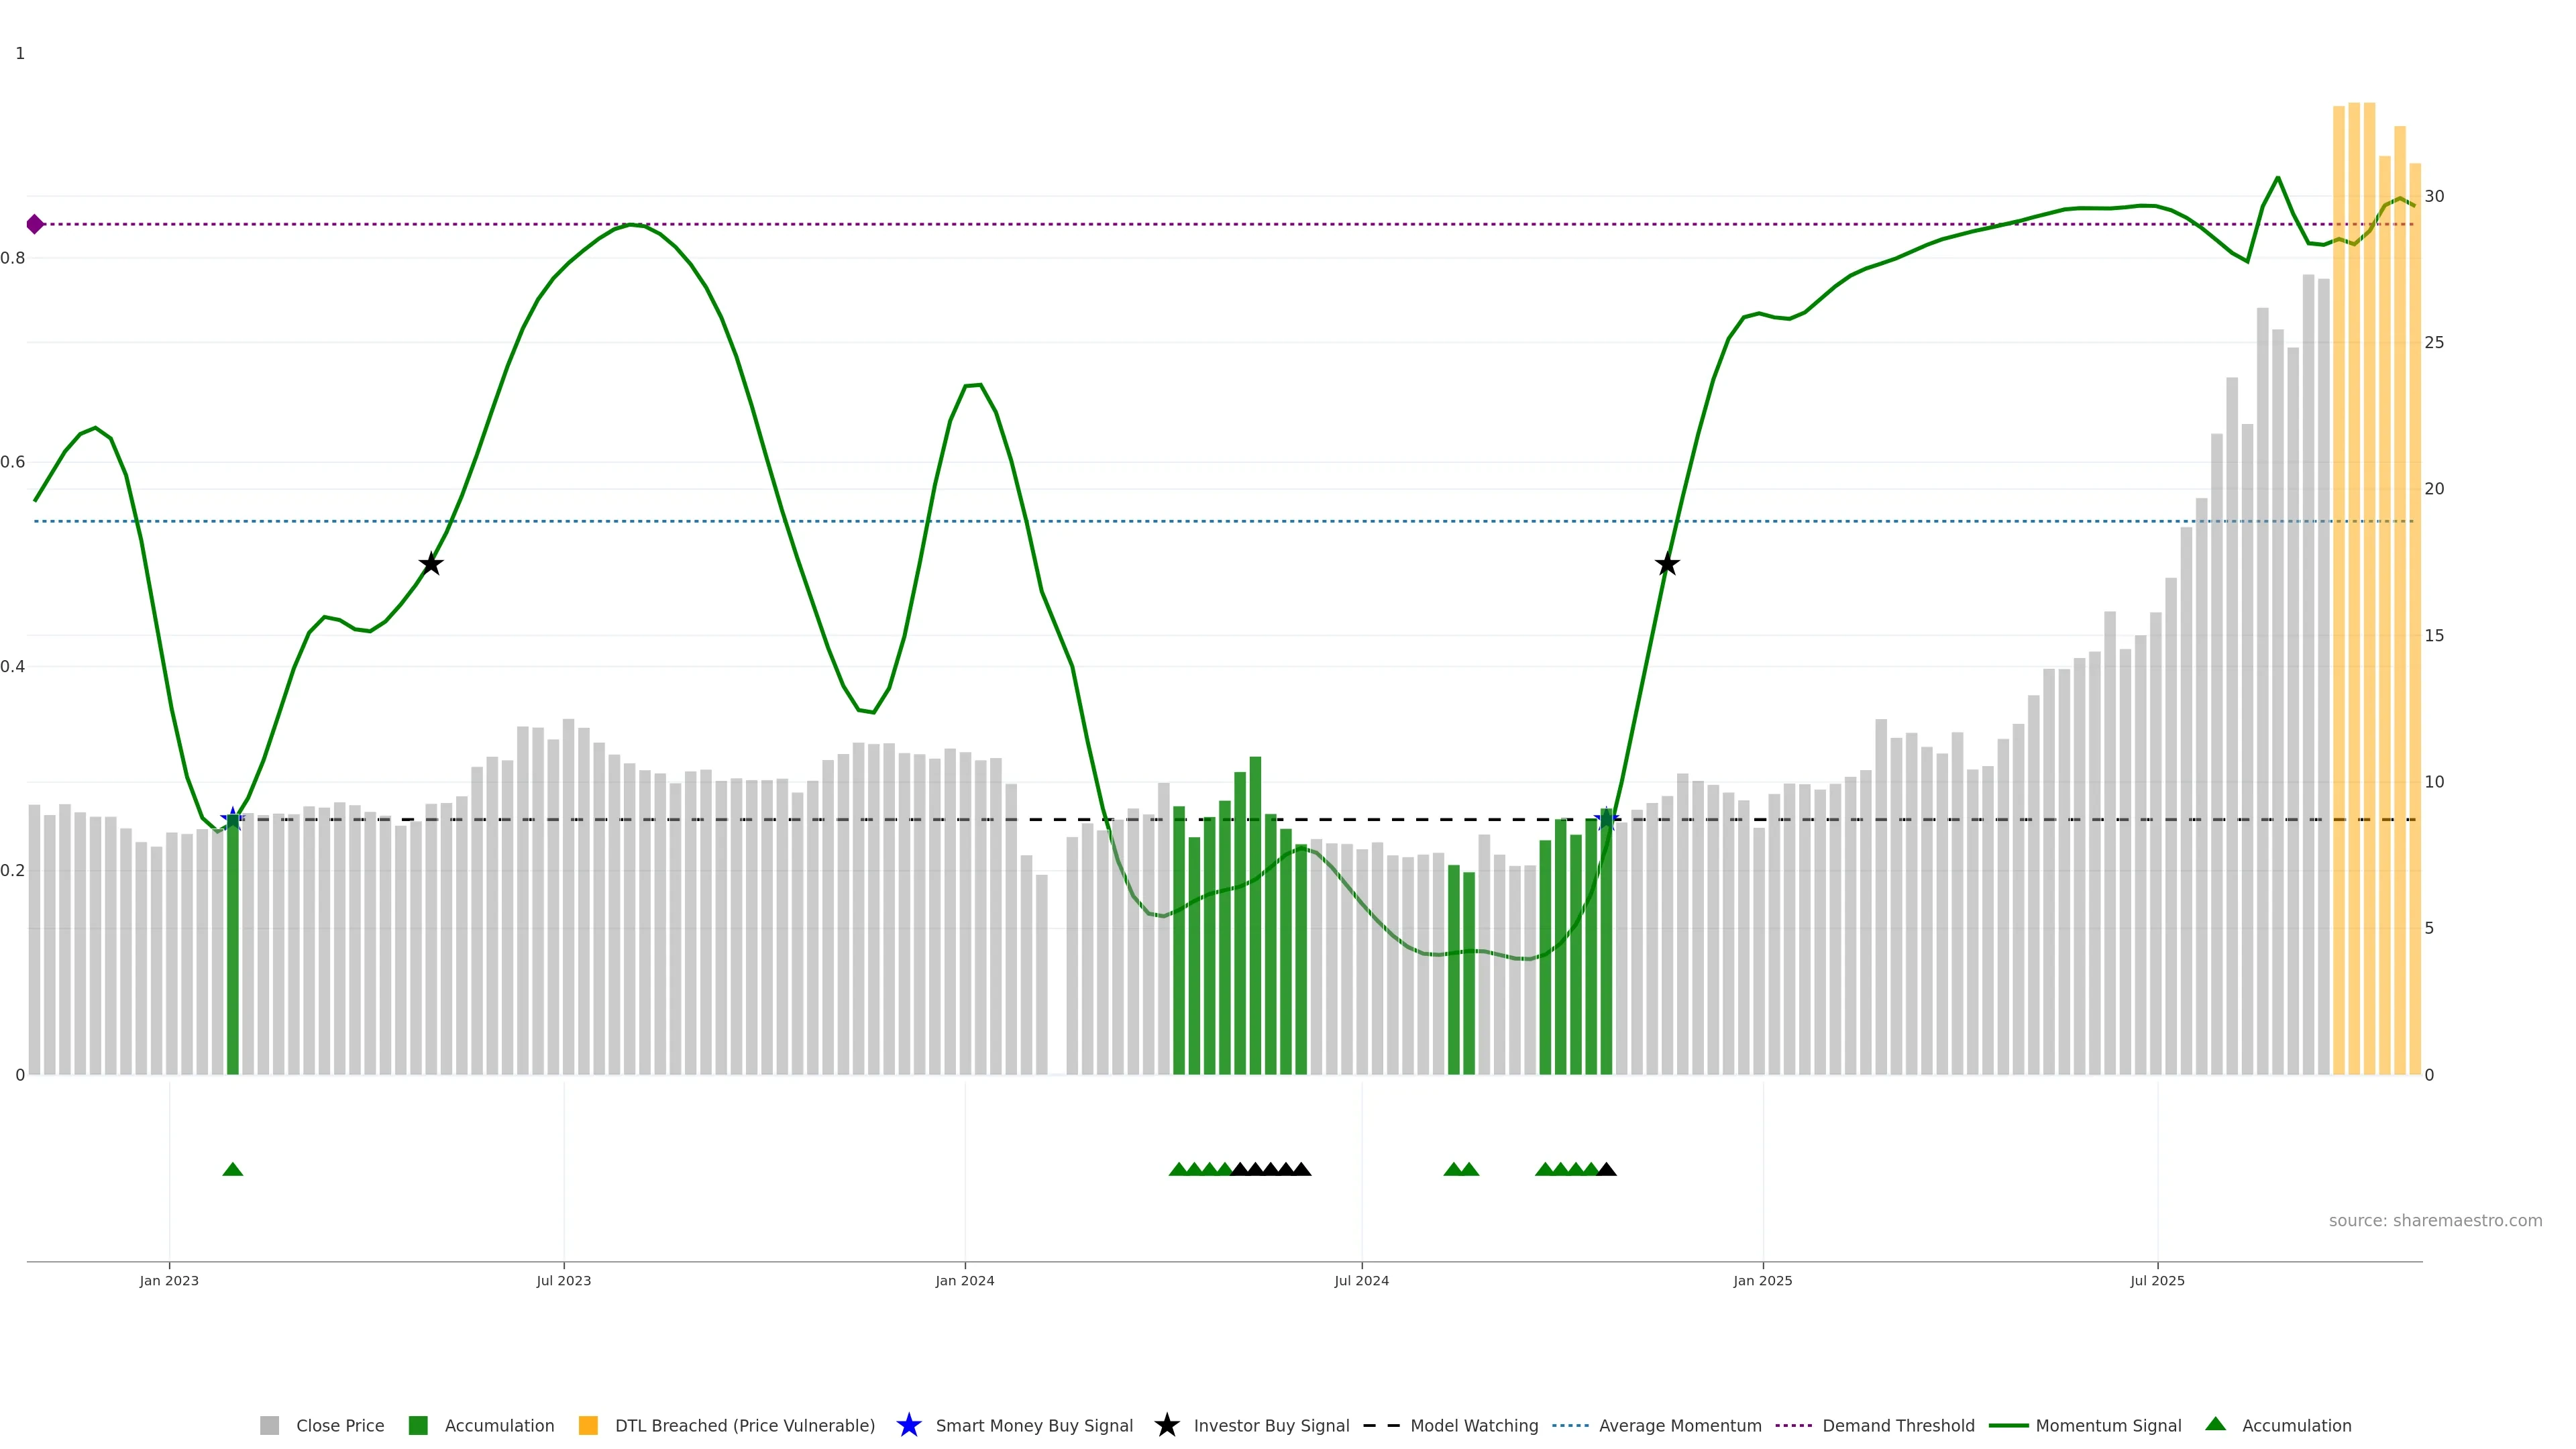
Task: Hide the Average Momentum dotted line
Action: (1679, 1425)
